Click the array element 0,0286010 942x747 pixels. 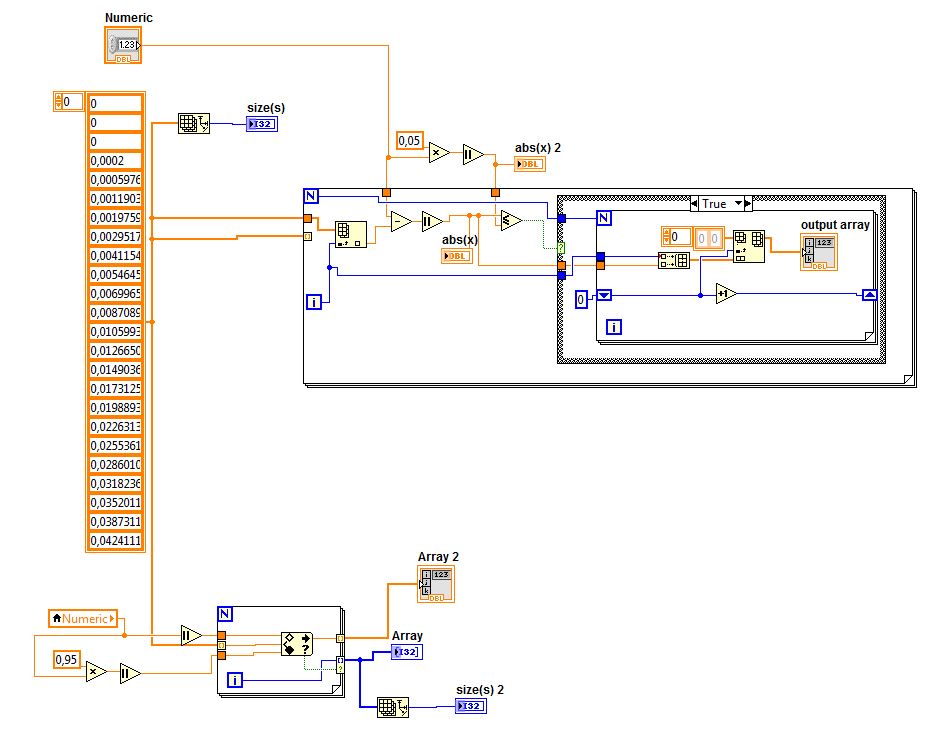115,465
